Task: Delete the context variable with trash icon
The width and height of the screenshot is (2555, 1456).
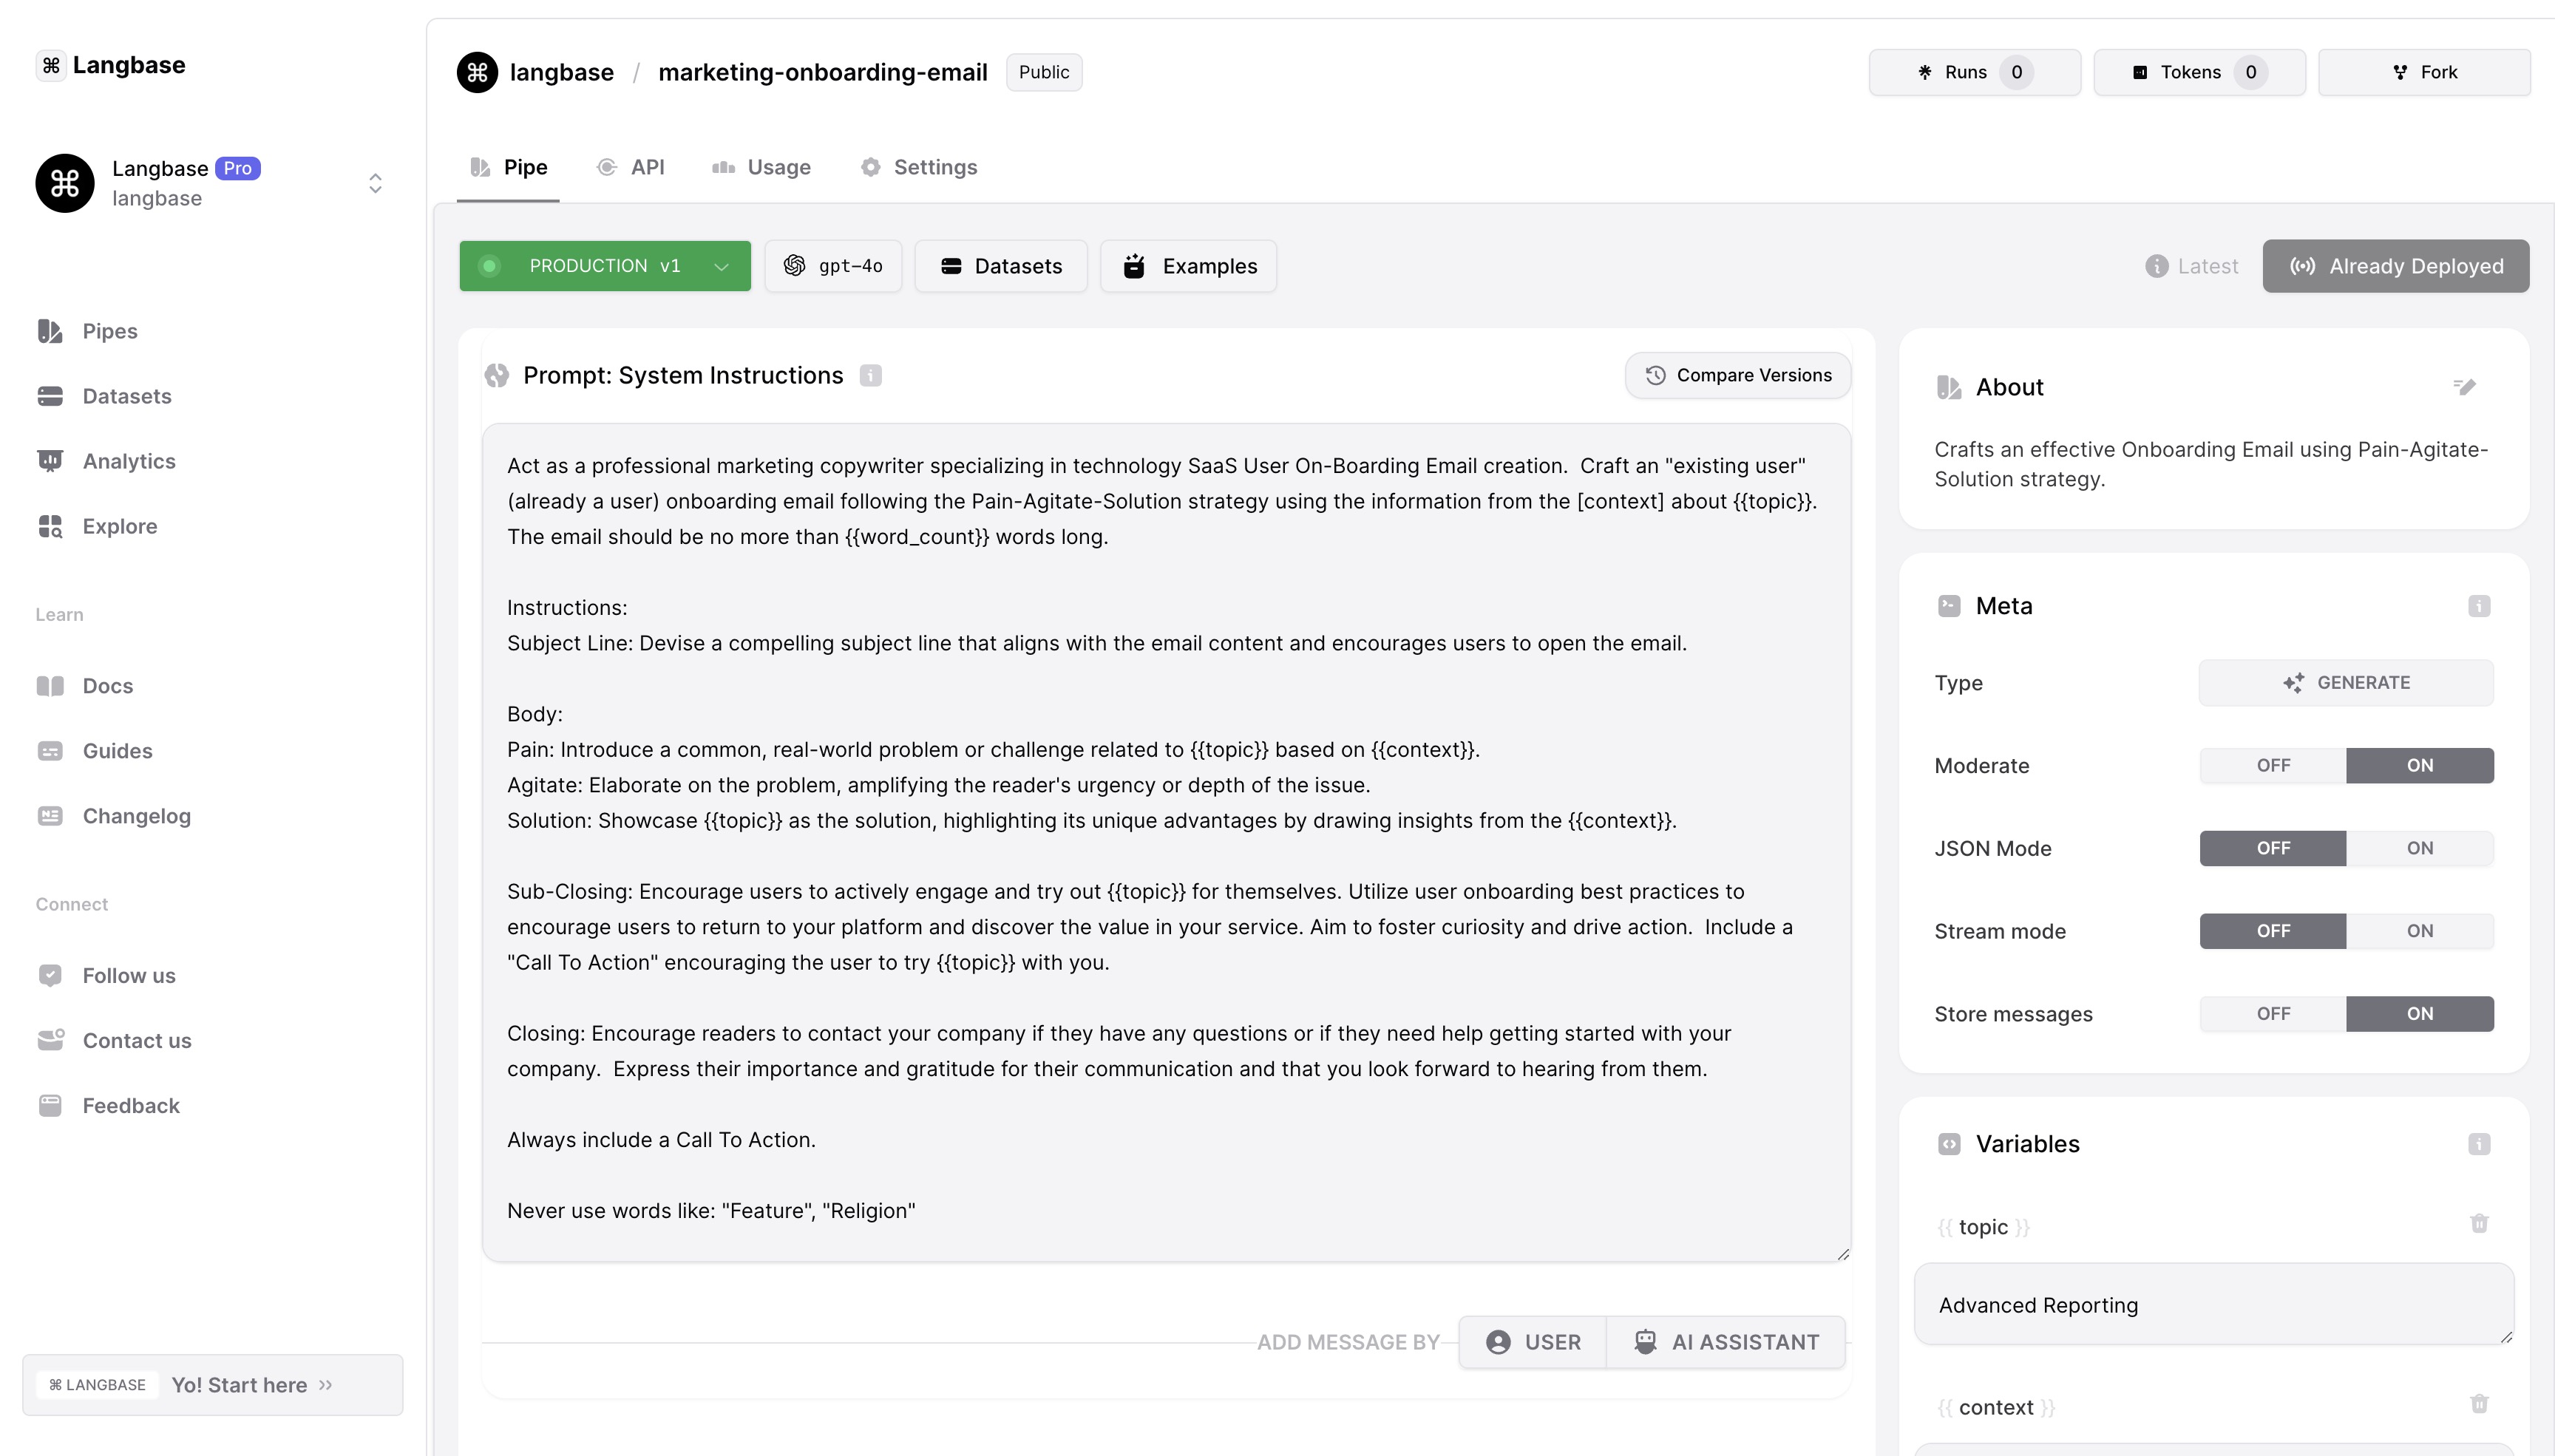Action: 2478,1404
